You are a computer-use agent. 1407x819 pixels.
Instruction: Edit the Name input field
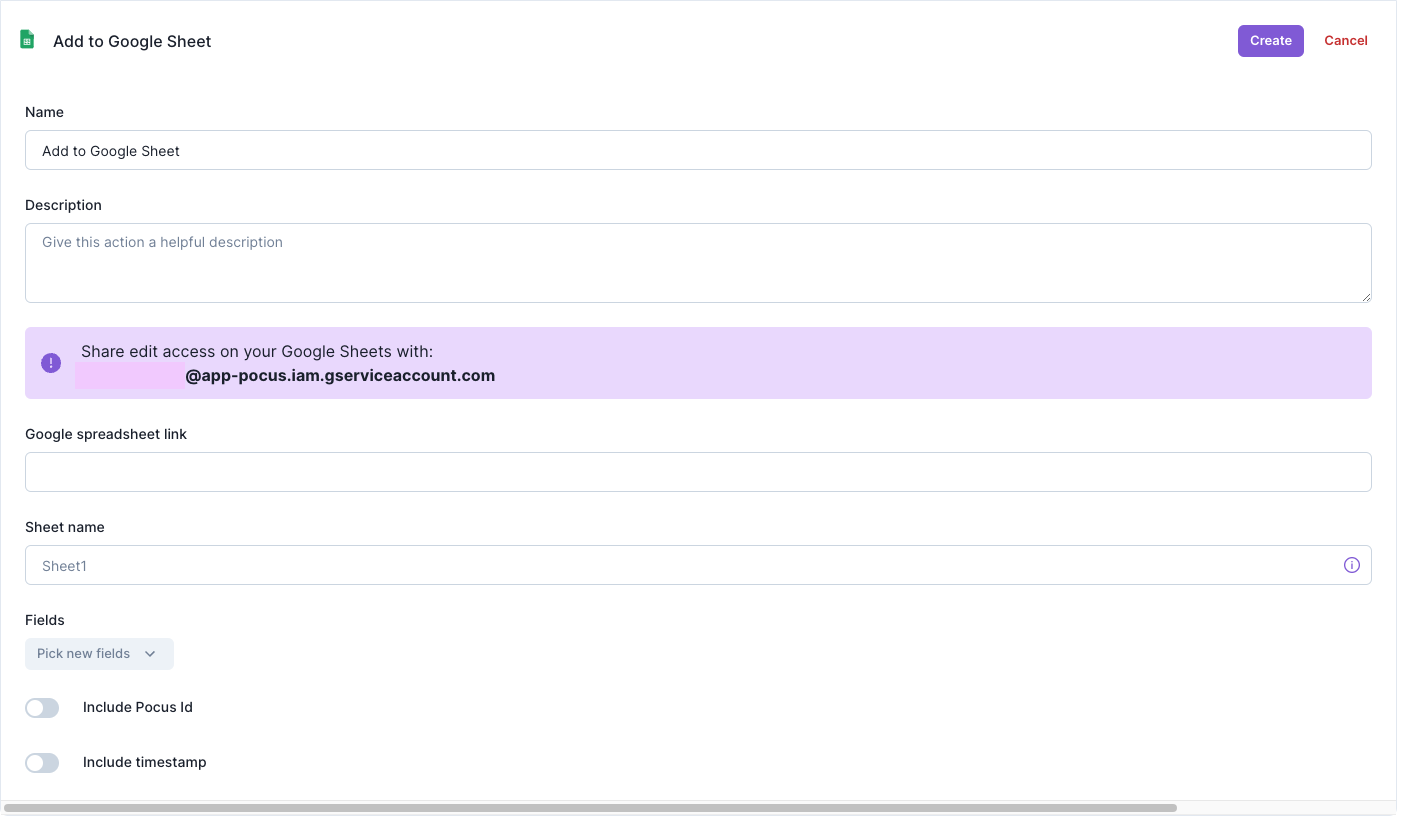pos(698,150)
